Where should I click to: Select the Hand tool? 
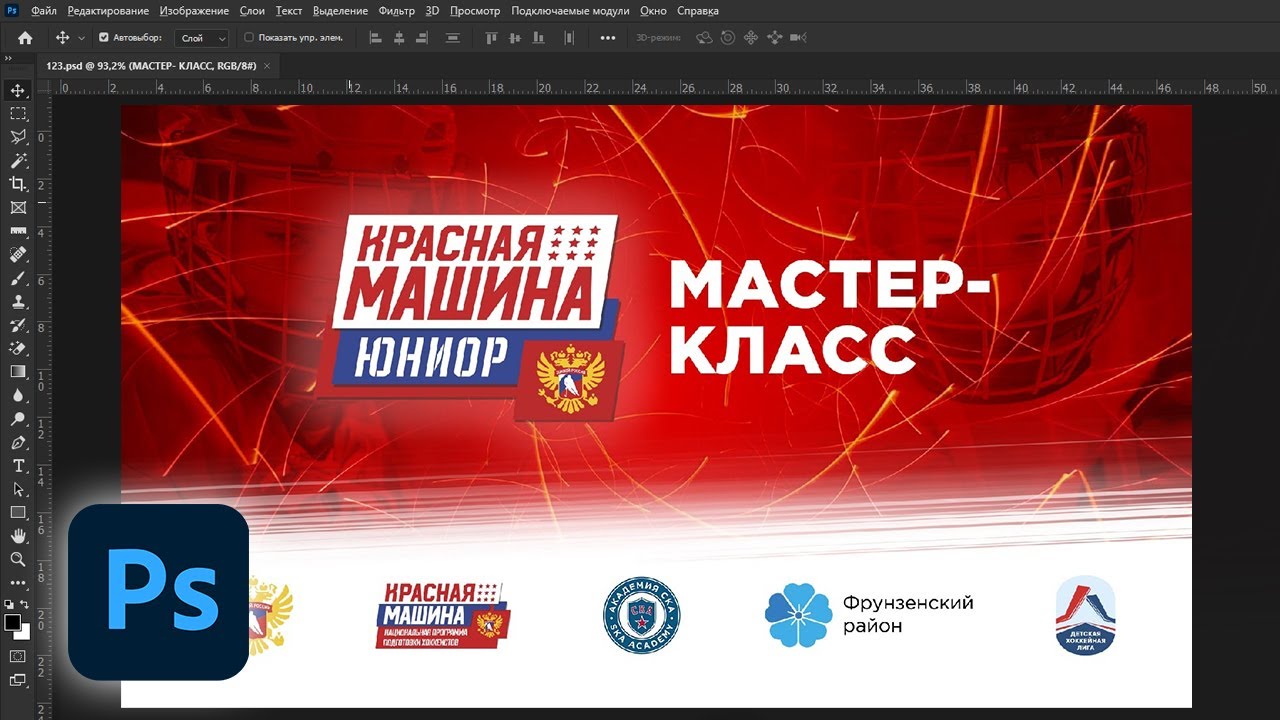point(18,536)
